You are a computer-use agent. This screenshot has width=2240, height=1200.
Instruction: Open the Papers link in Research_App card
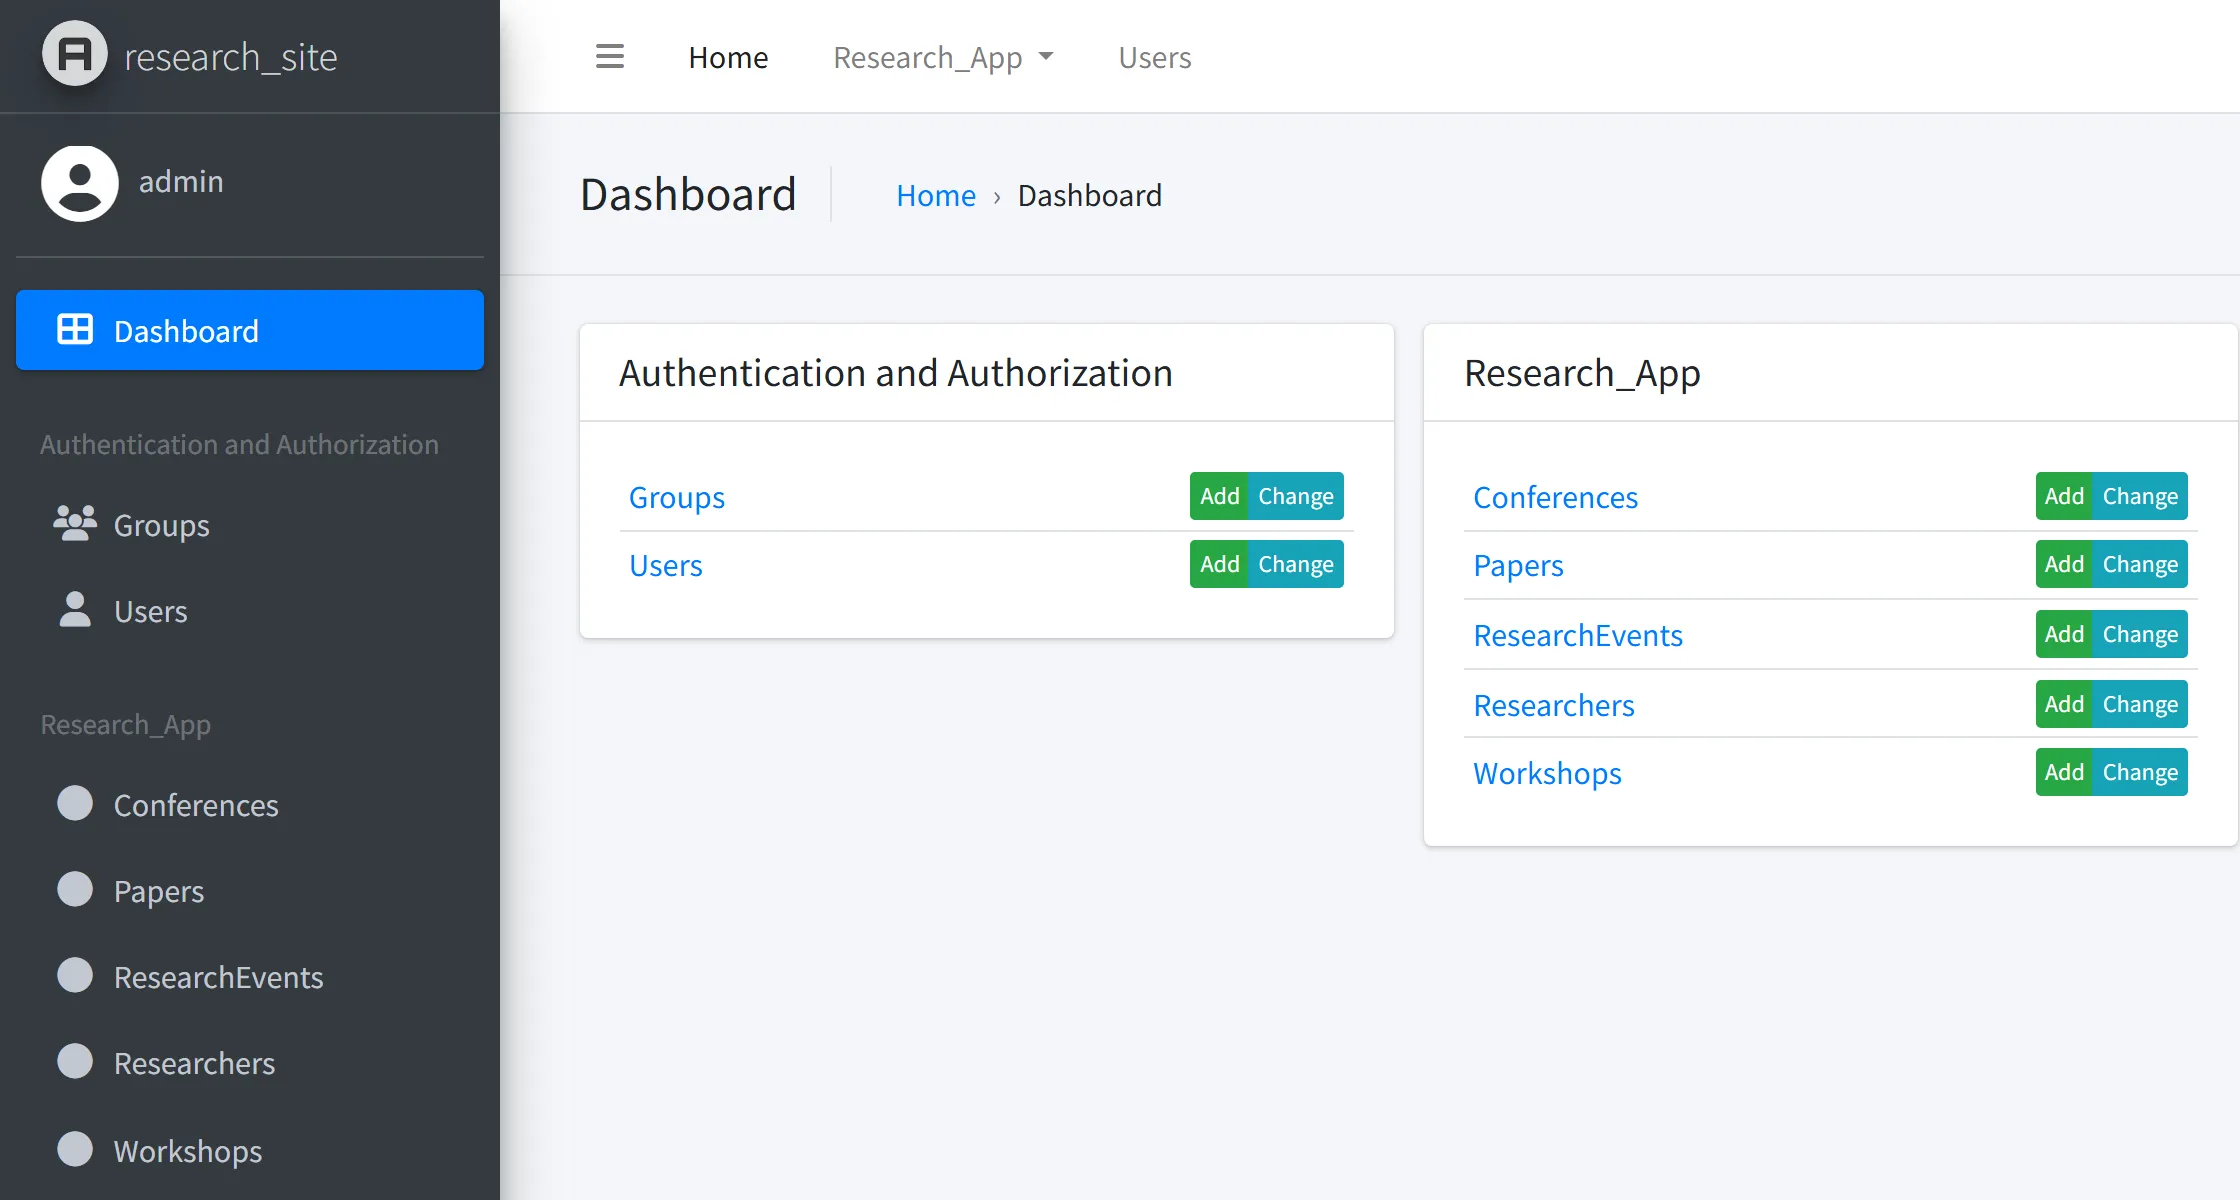(1518, 566)
